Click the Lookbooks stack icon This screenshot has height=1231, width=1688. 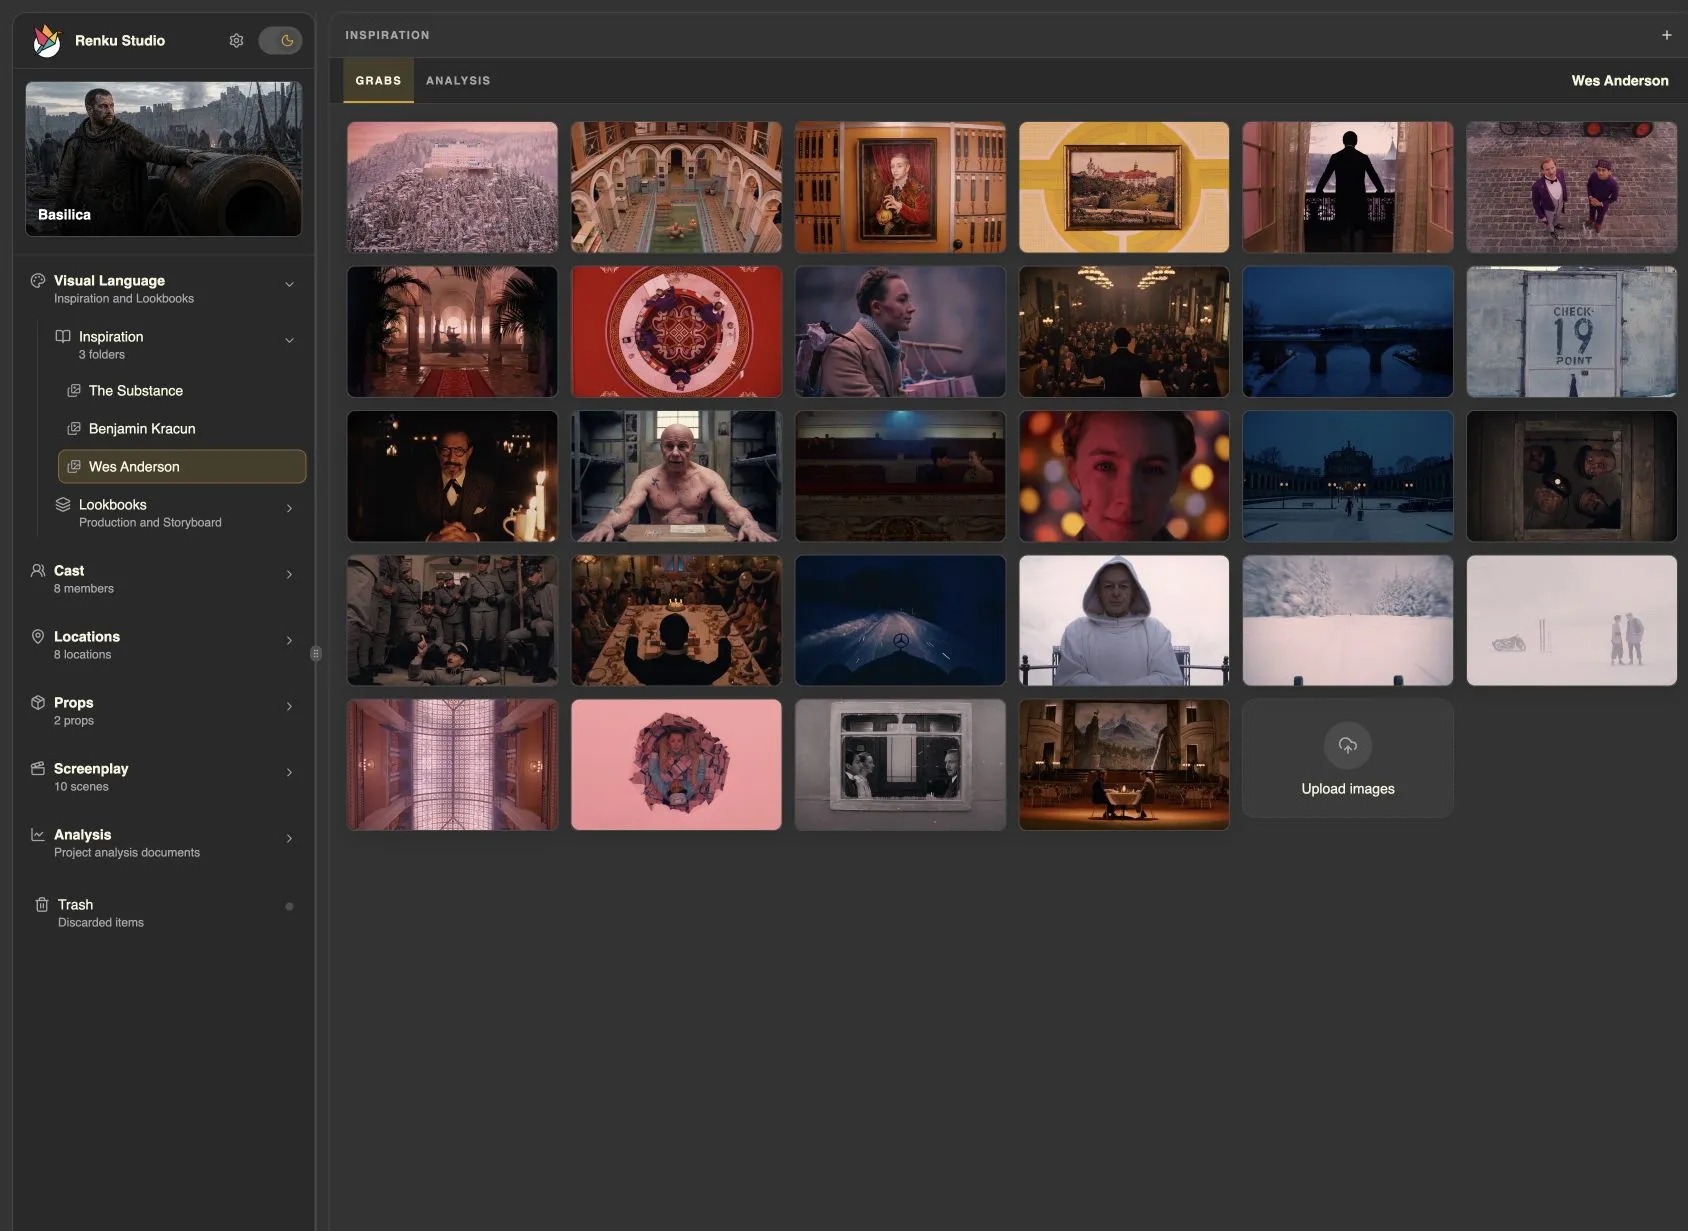click(63, 505)
